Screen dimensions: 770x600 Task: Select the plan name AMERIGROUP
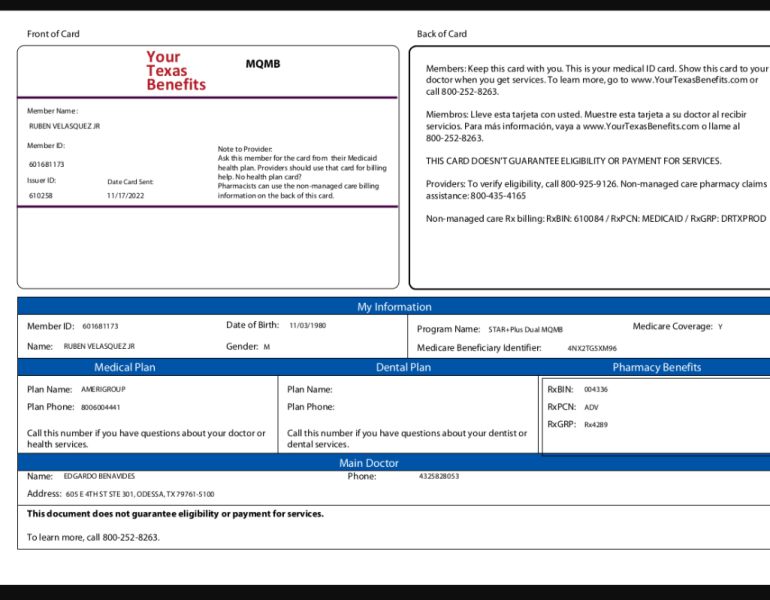click(103, 389)
